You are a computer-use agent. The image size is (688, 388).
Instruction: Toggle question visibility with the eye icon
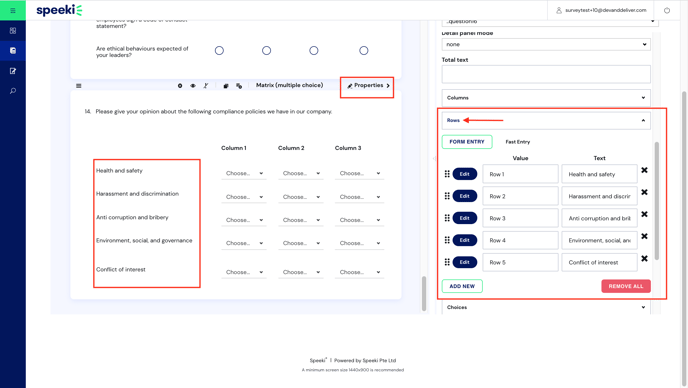193,86
